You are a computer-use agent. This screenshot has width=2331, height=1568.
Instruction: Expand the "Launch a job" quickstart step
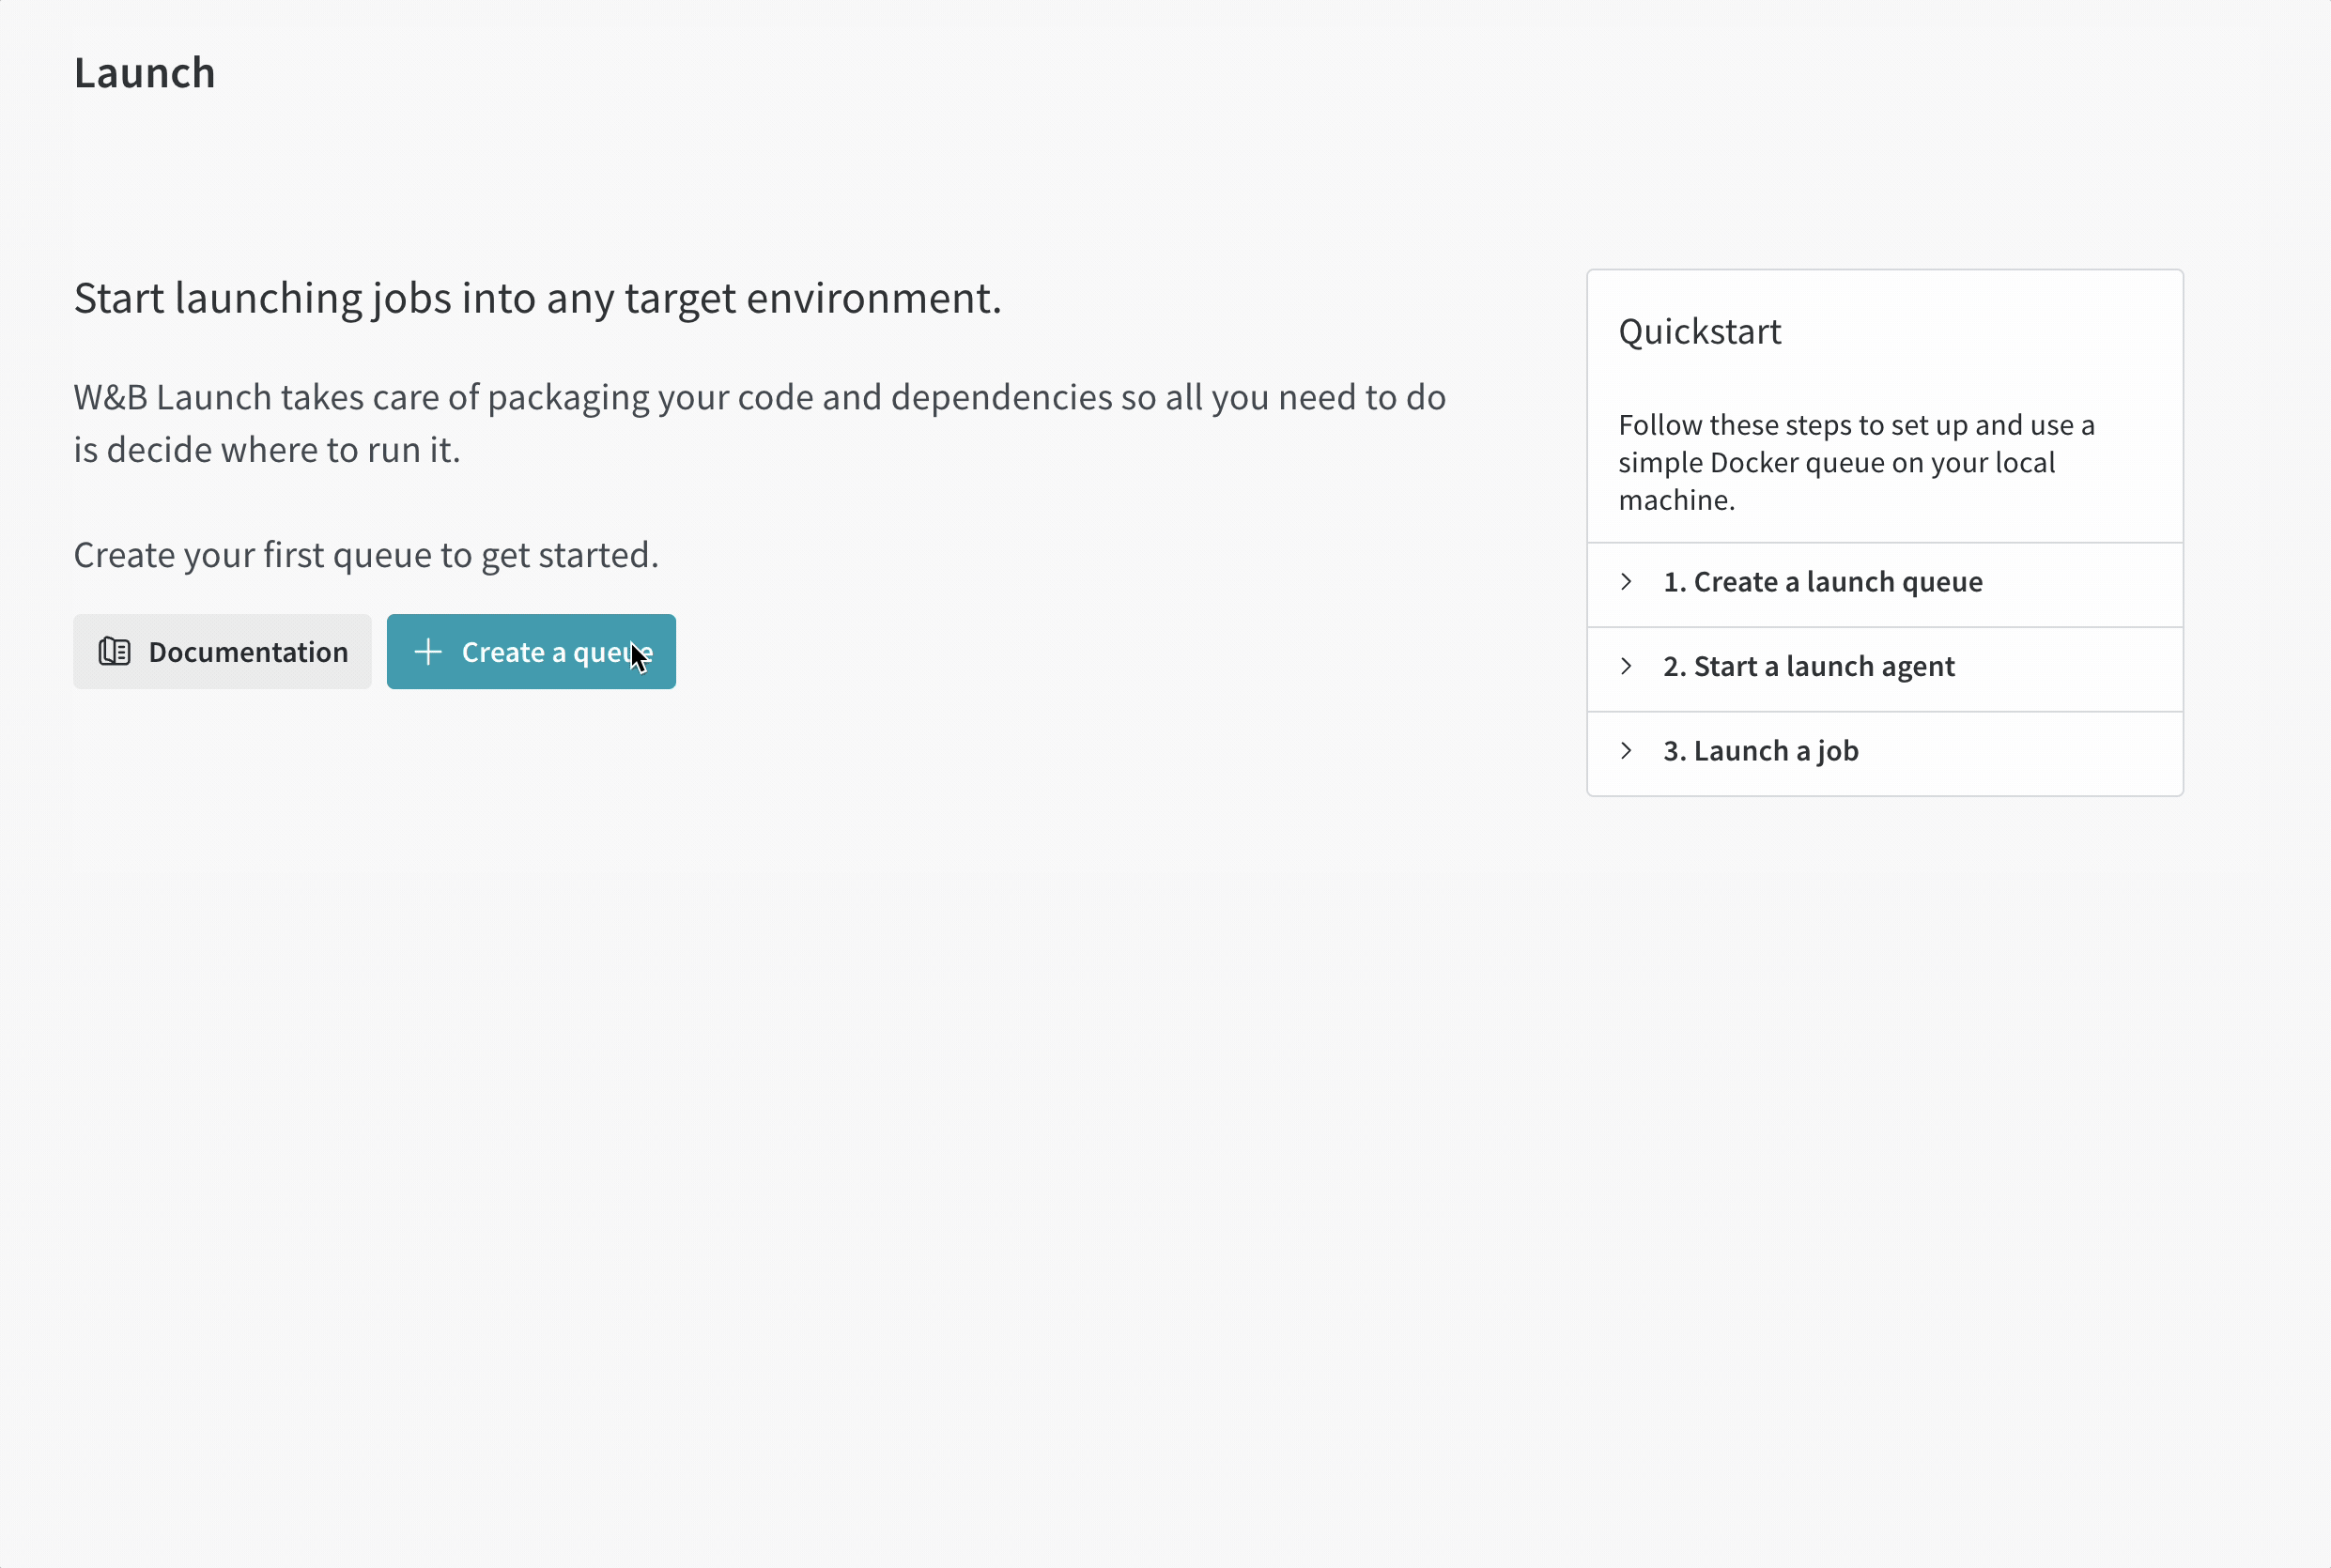[x=1760, y=750]
